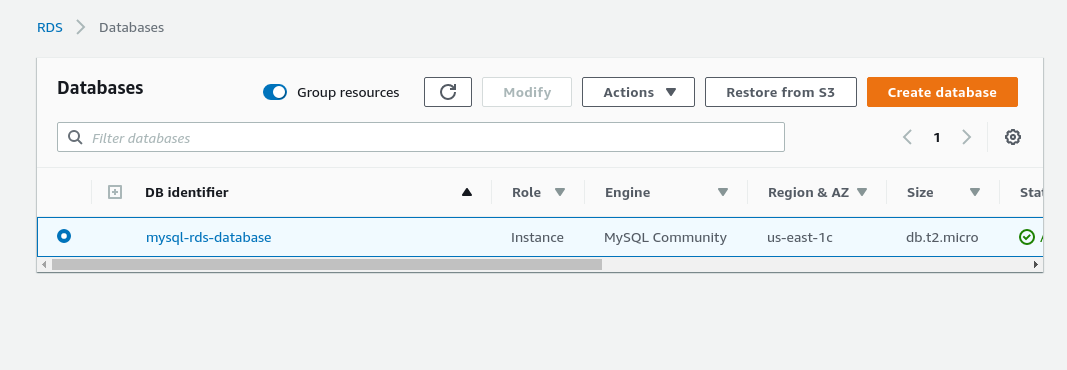This screenshot has height=370, width=1067.
Task: Open the RDS breadcrumb link
Action: point(50,28)
